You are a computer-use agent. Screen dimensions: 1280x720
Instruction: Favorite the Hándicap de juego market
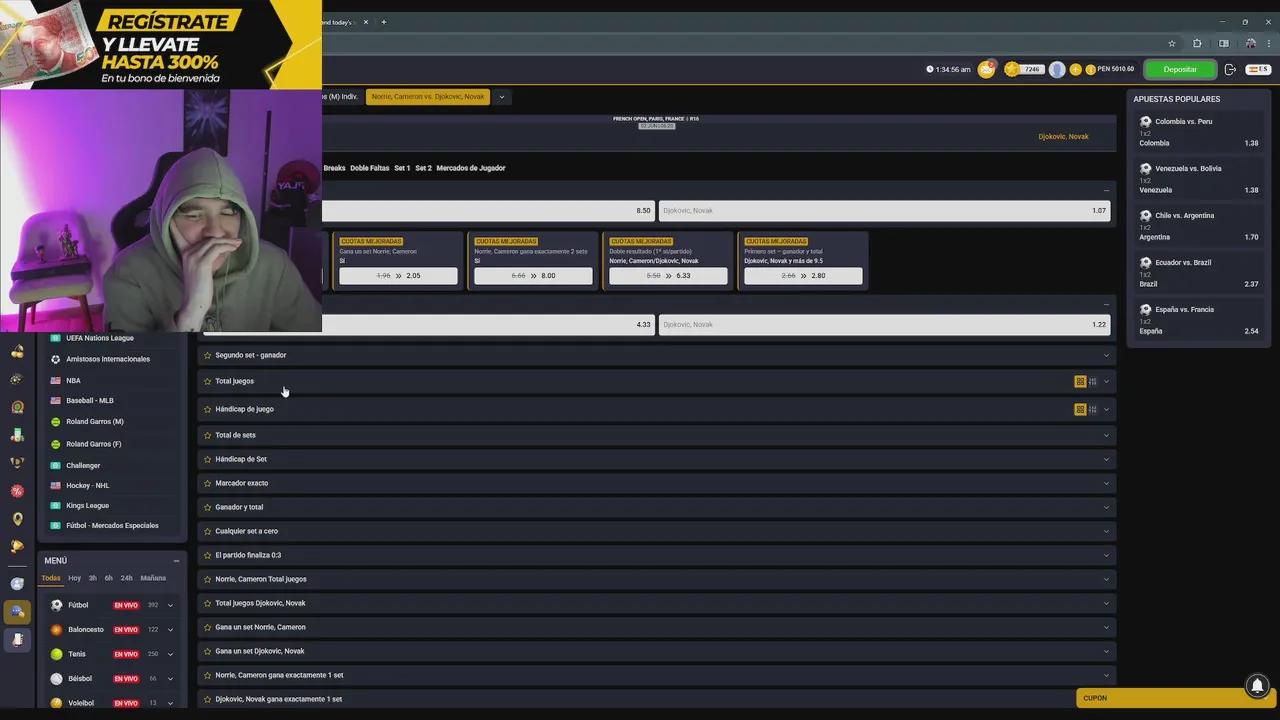click(207, 409)
